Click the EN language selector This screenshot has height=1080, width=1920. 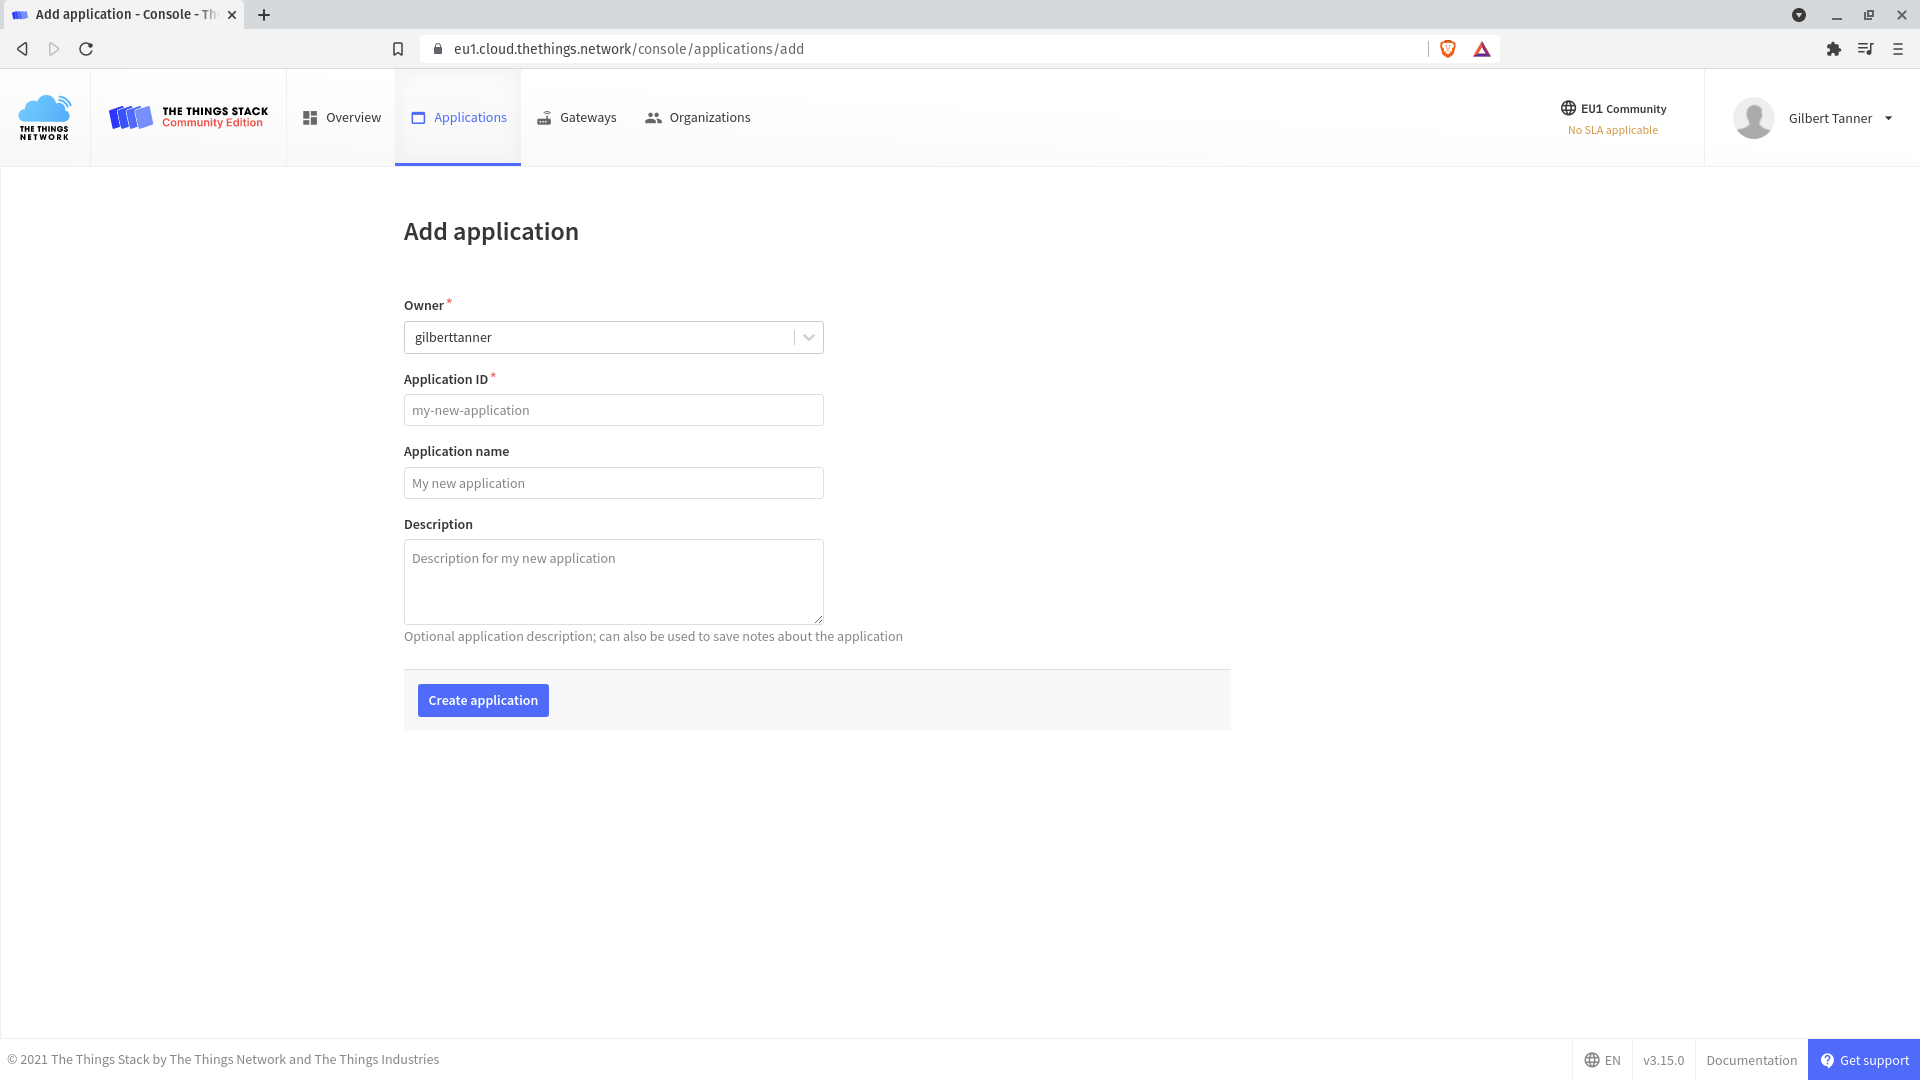(x=1602, y=1060)
